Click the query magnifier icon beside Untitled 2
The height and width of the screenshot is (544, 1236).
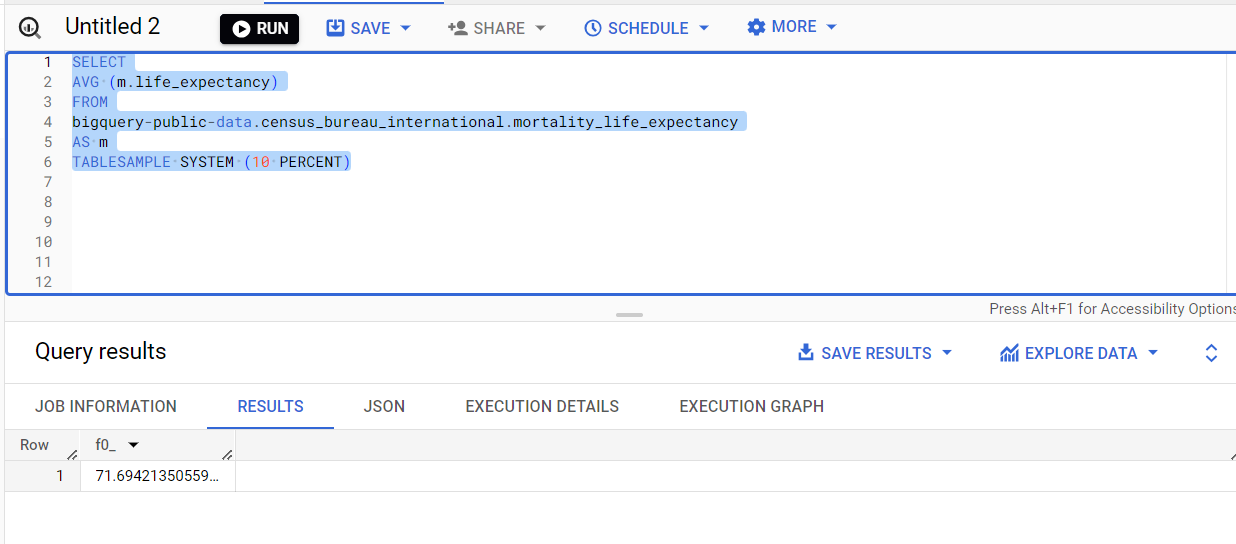coord(30,29)
